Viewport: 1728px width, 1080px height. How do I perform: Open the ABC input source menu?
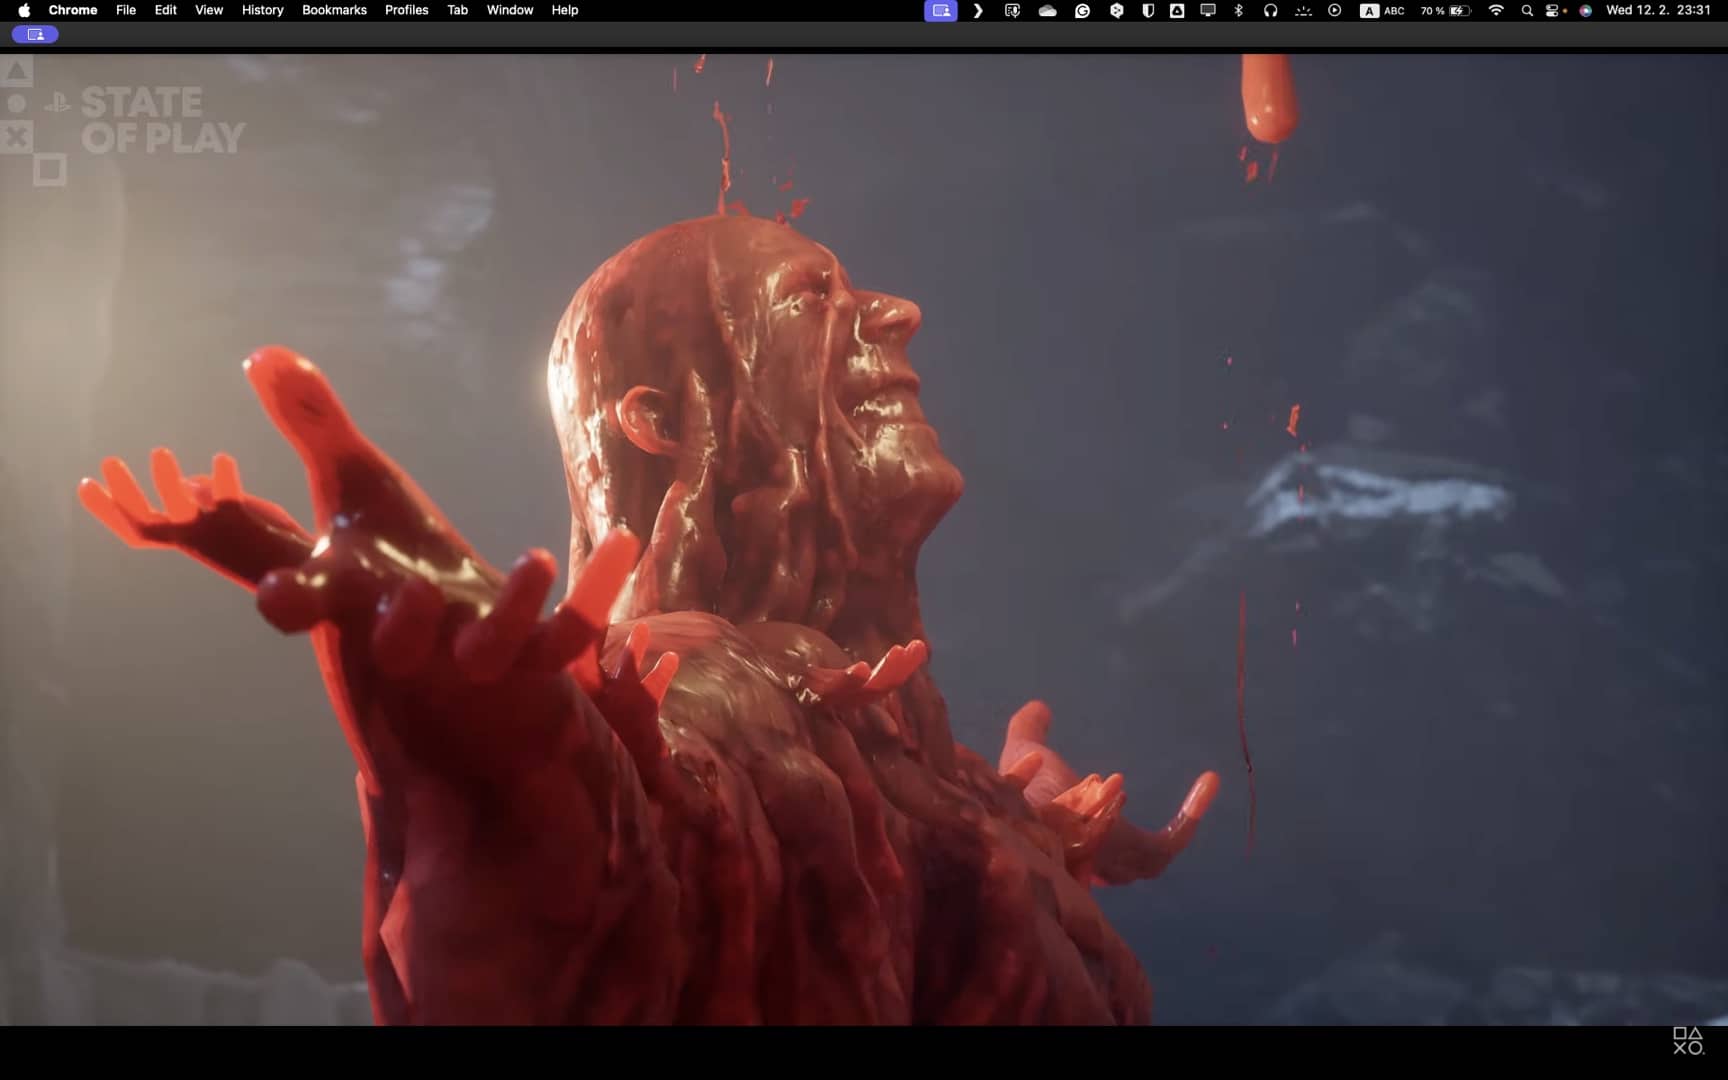[x=1382, y=10]
